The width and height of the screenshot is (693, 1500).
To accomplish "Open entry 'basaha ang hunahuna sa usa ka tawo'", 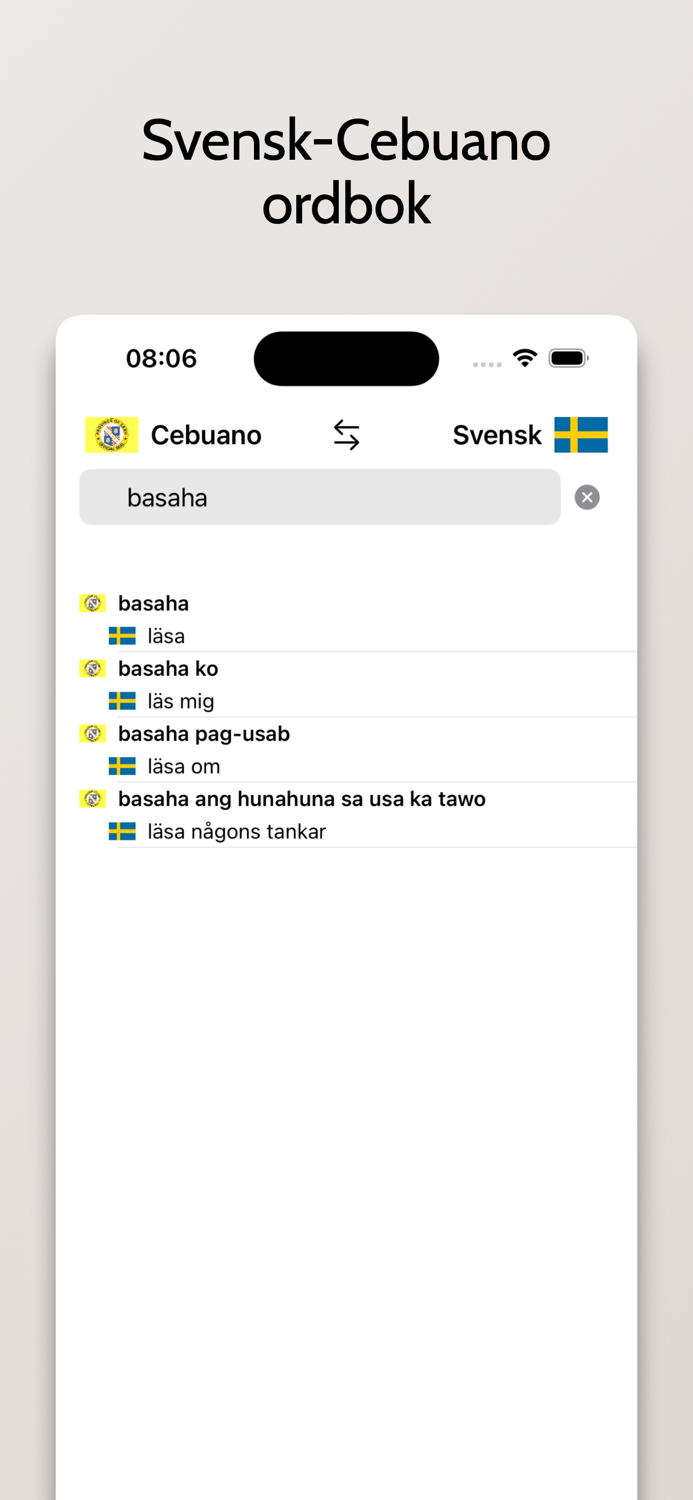I will (301, 798).
